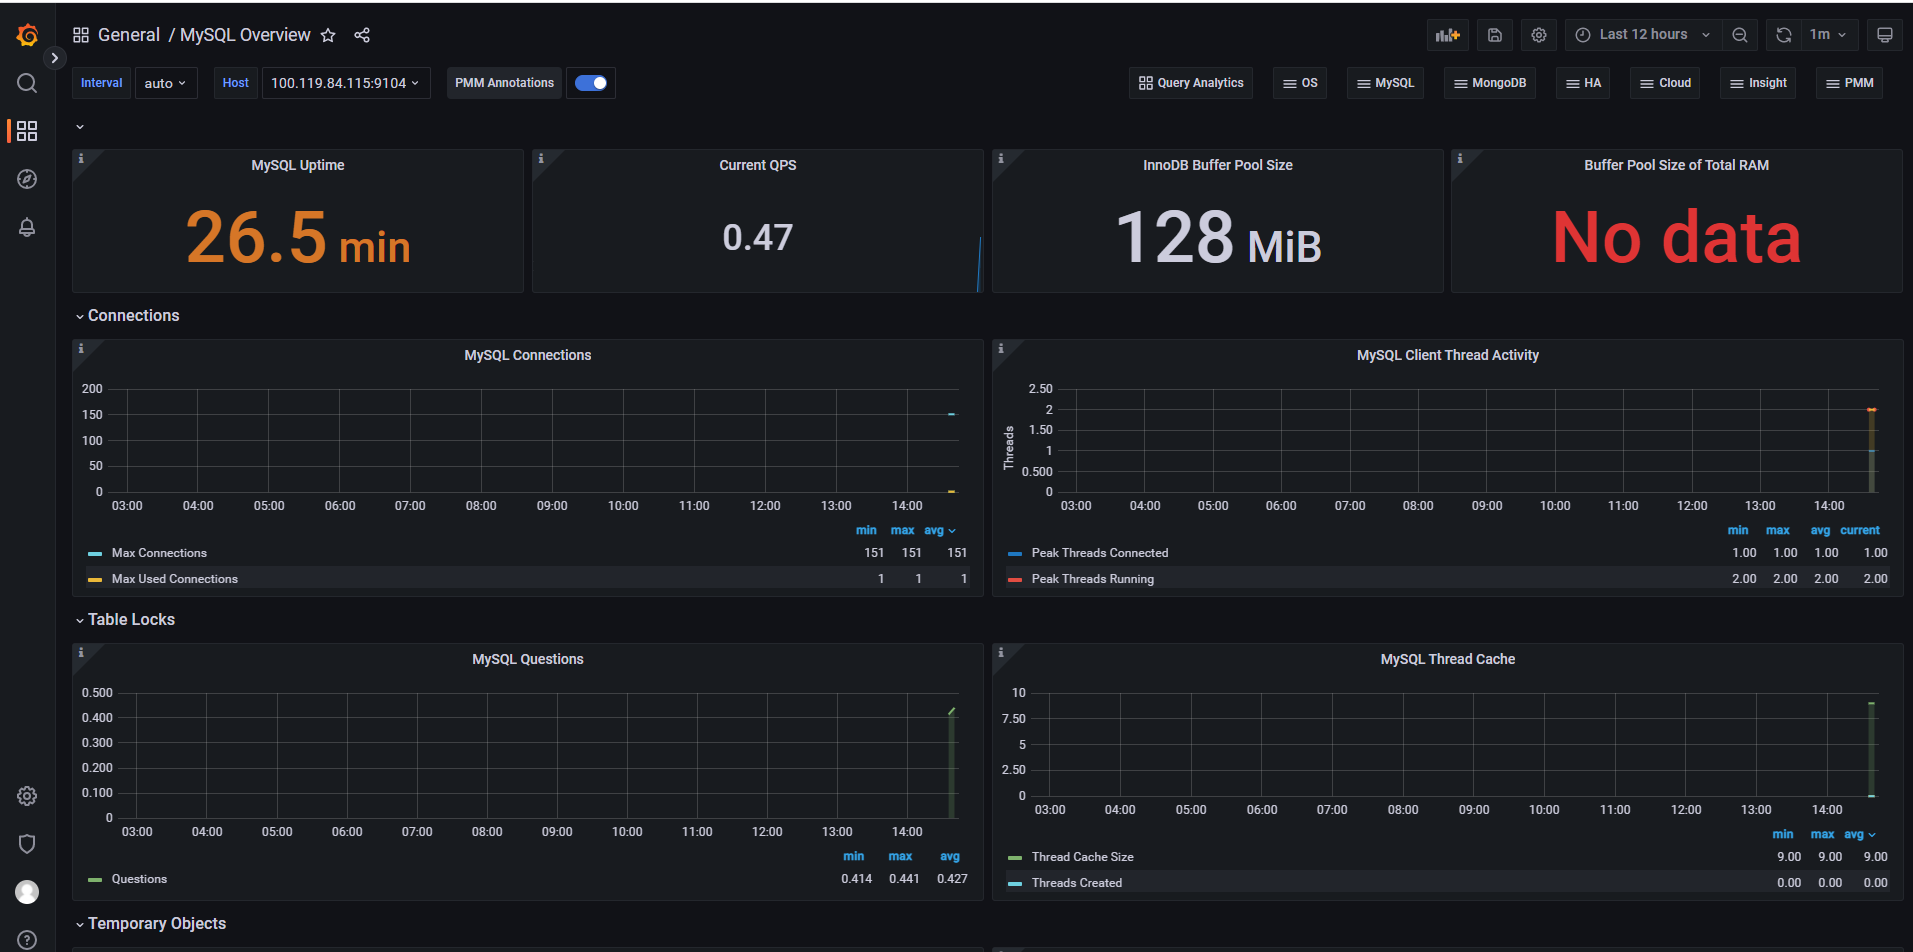Go to Query Analytics
The image size is (1913, 952).
[1191, 83]
